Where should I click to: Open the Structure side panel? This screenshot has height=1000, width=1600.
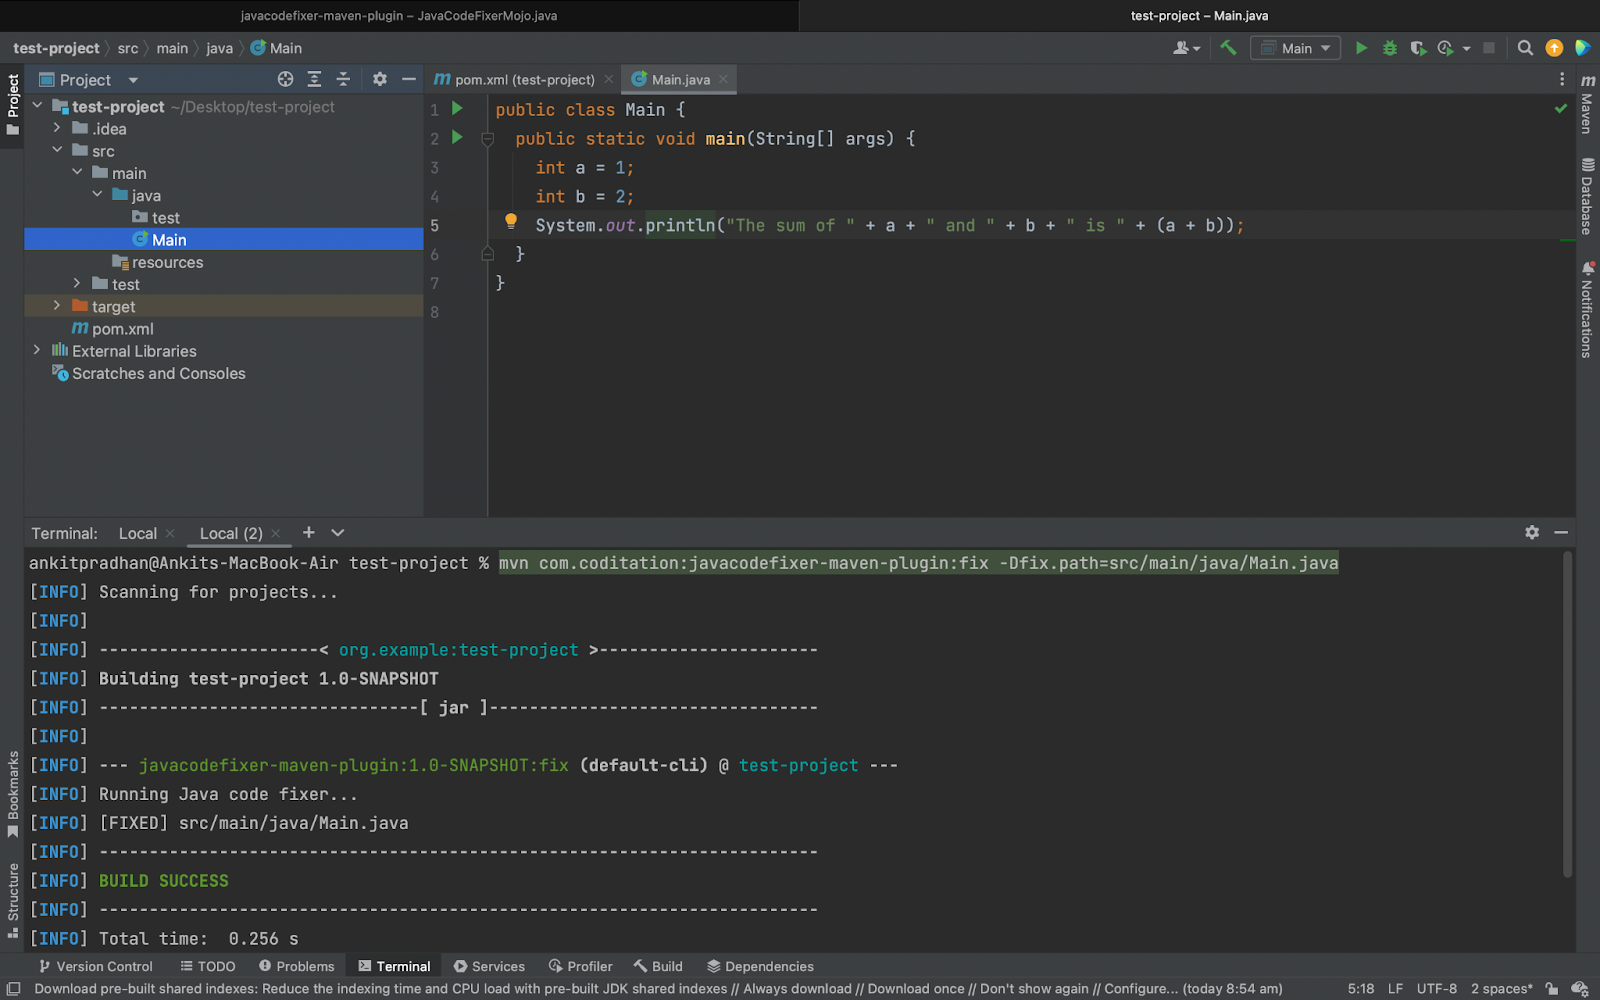coord(12,900)
